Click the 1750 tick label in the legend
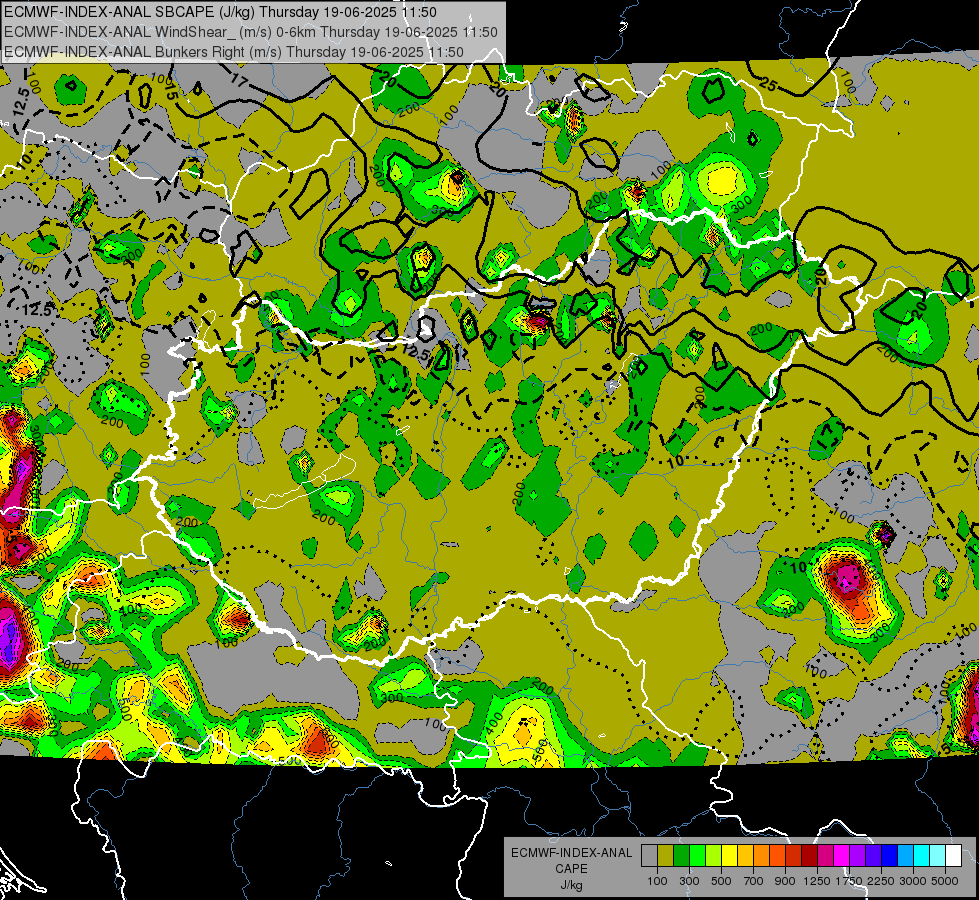Image resolution: width=979 pixels, height=900 pixels. pyautogui.click(x=850, y=881)
